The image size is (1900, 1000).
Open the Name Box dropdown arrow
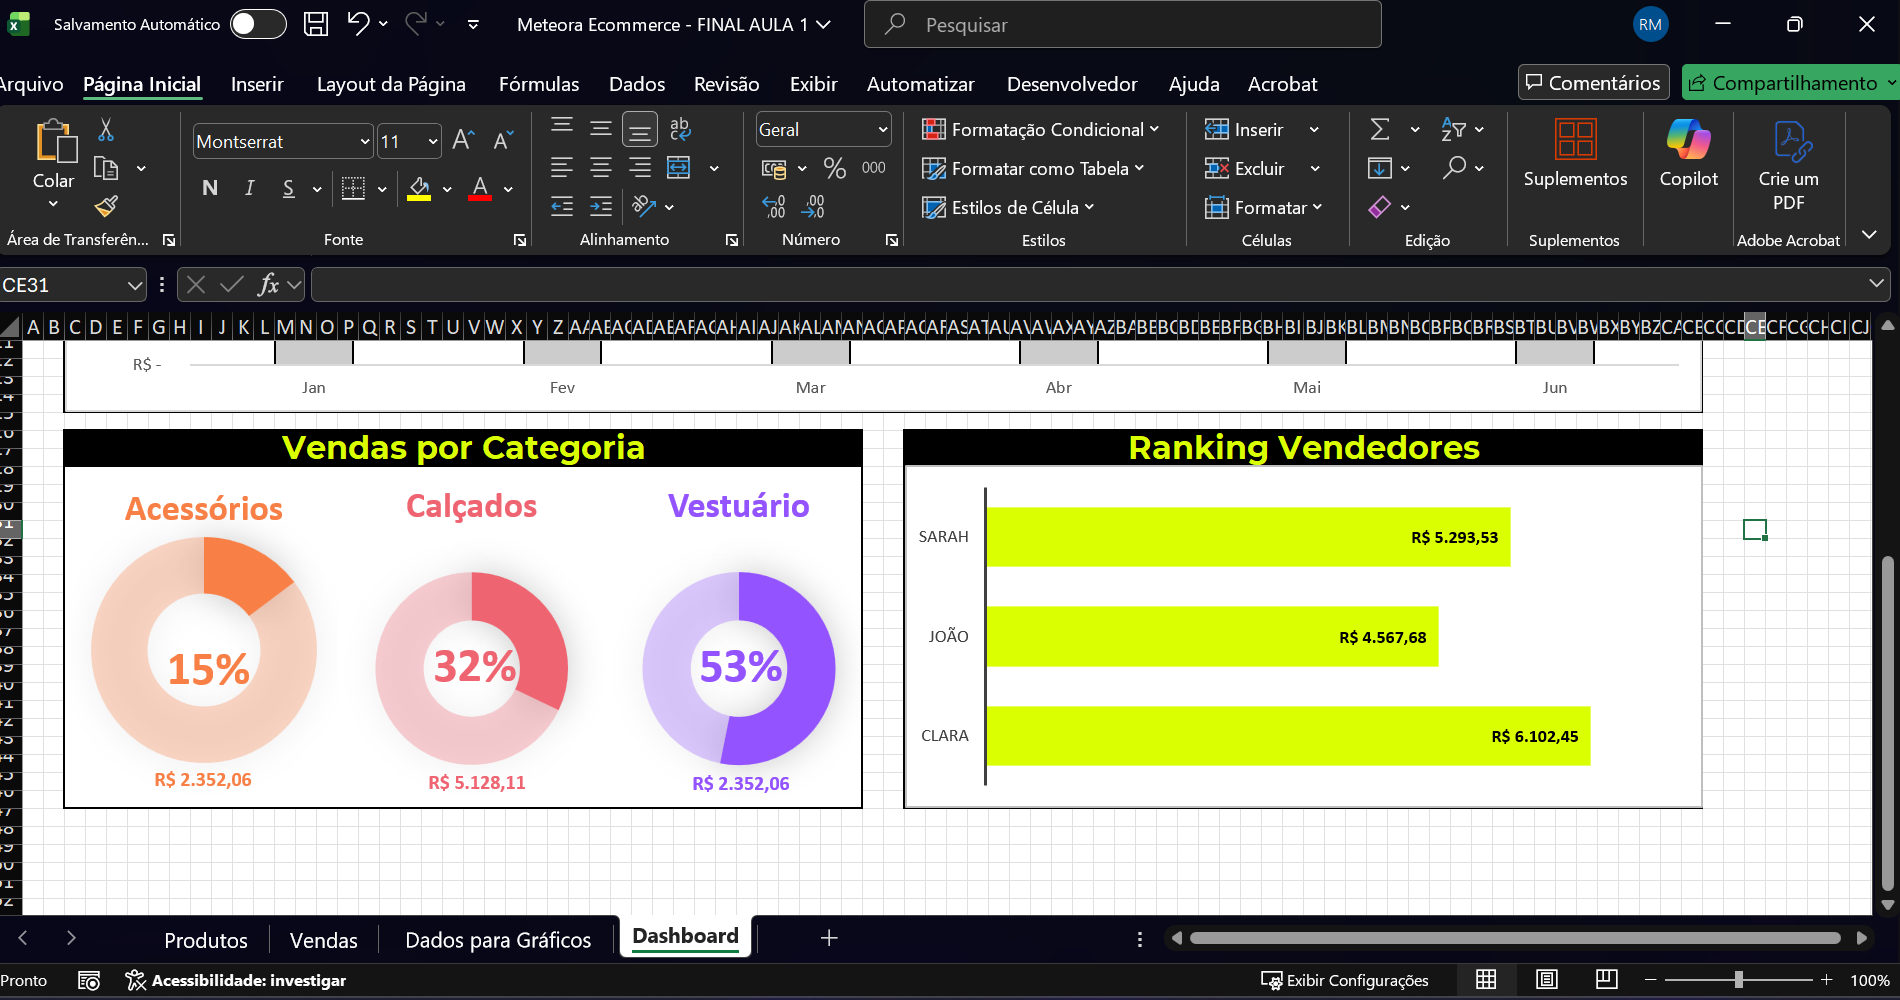click(x=135, y=286)
